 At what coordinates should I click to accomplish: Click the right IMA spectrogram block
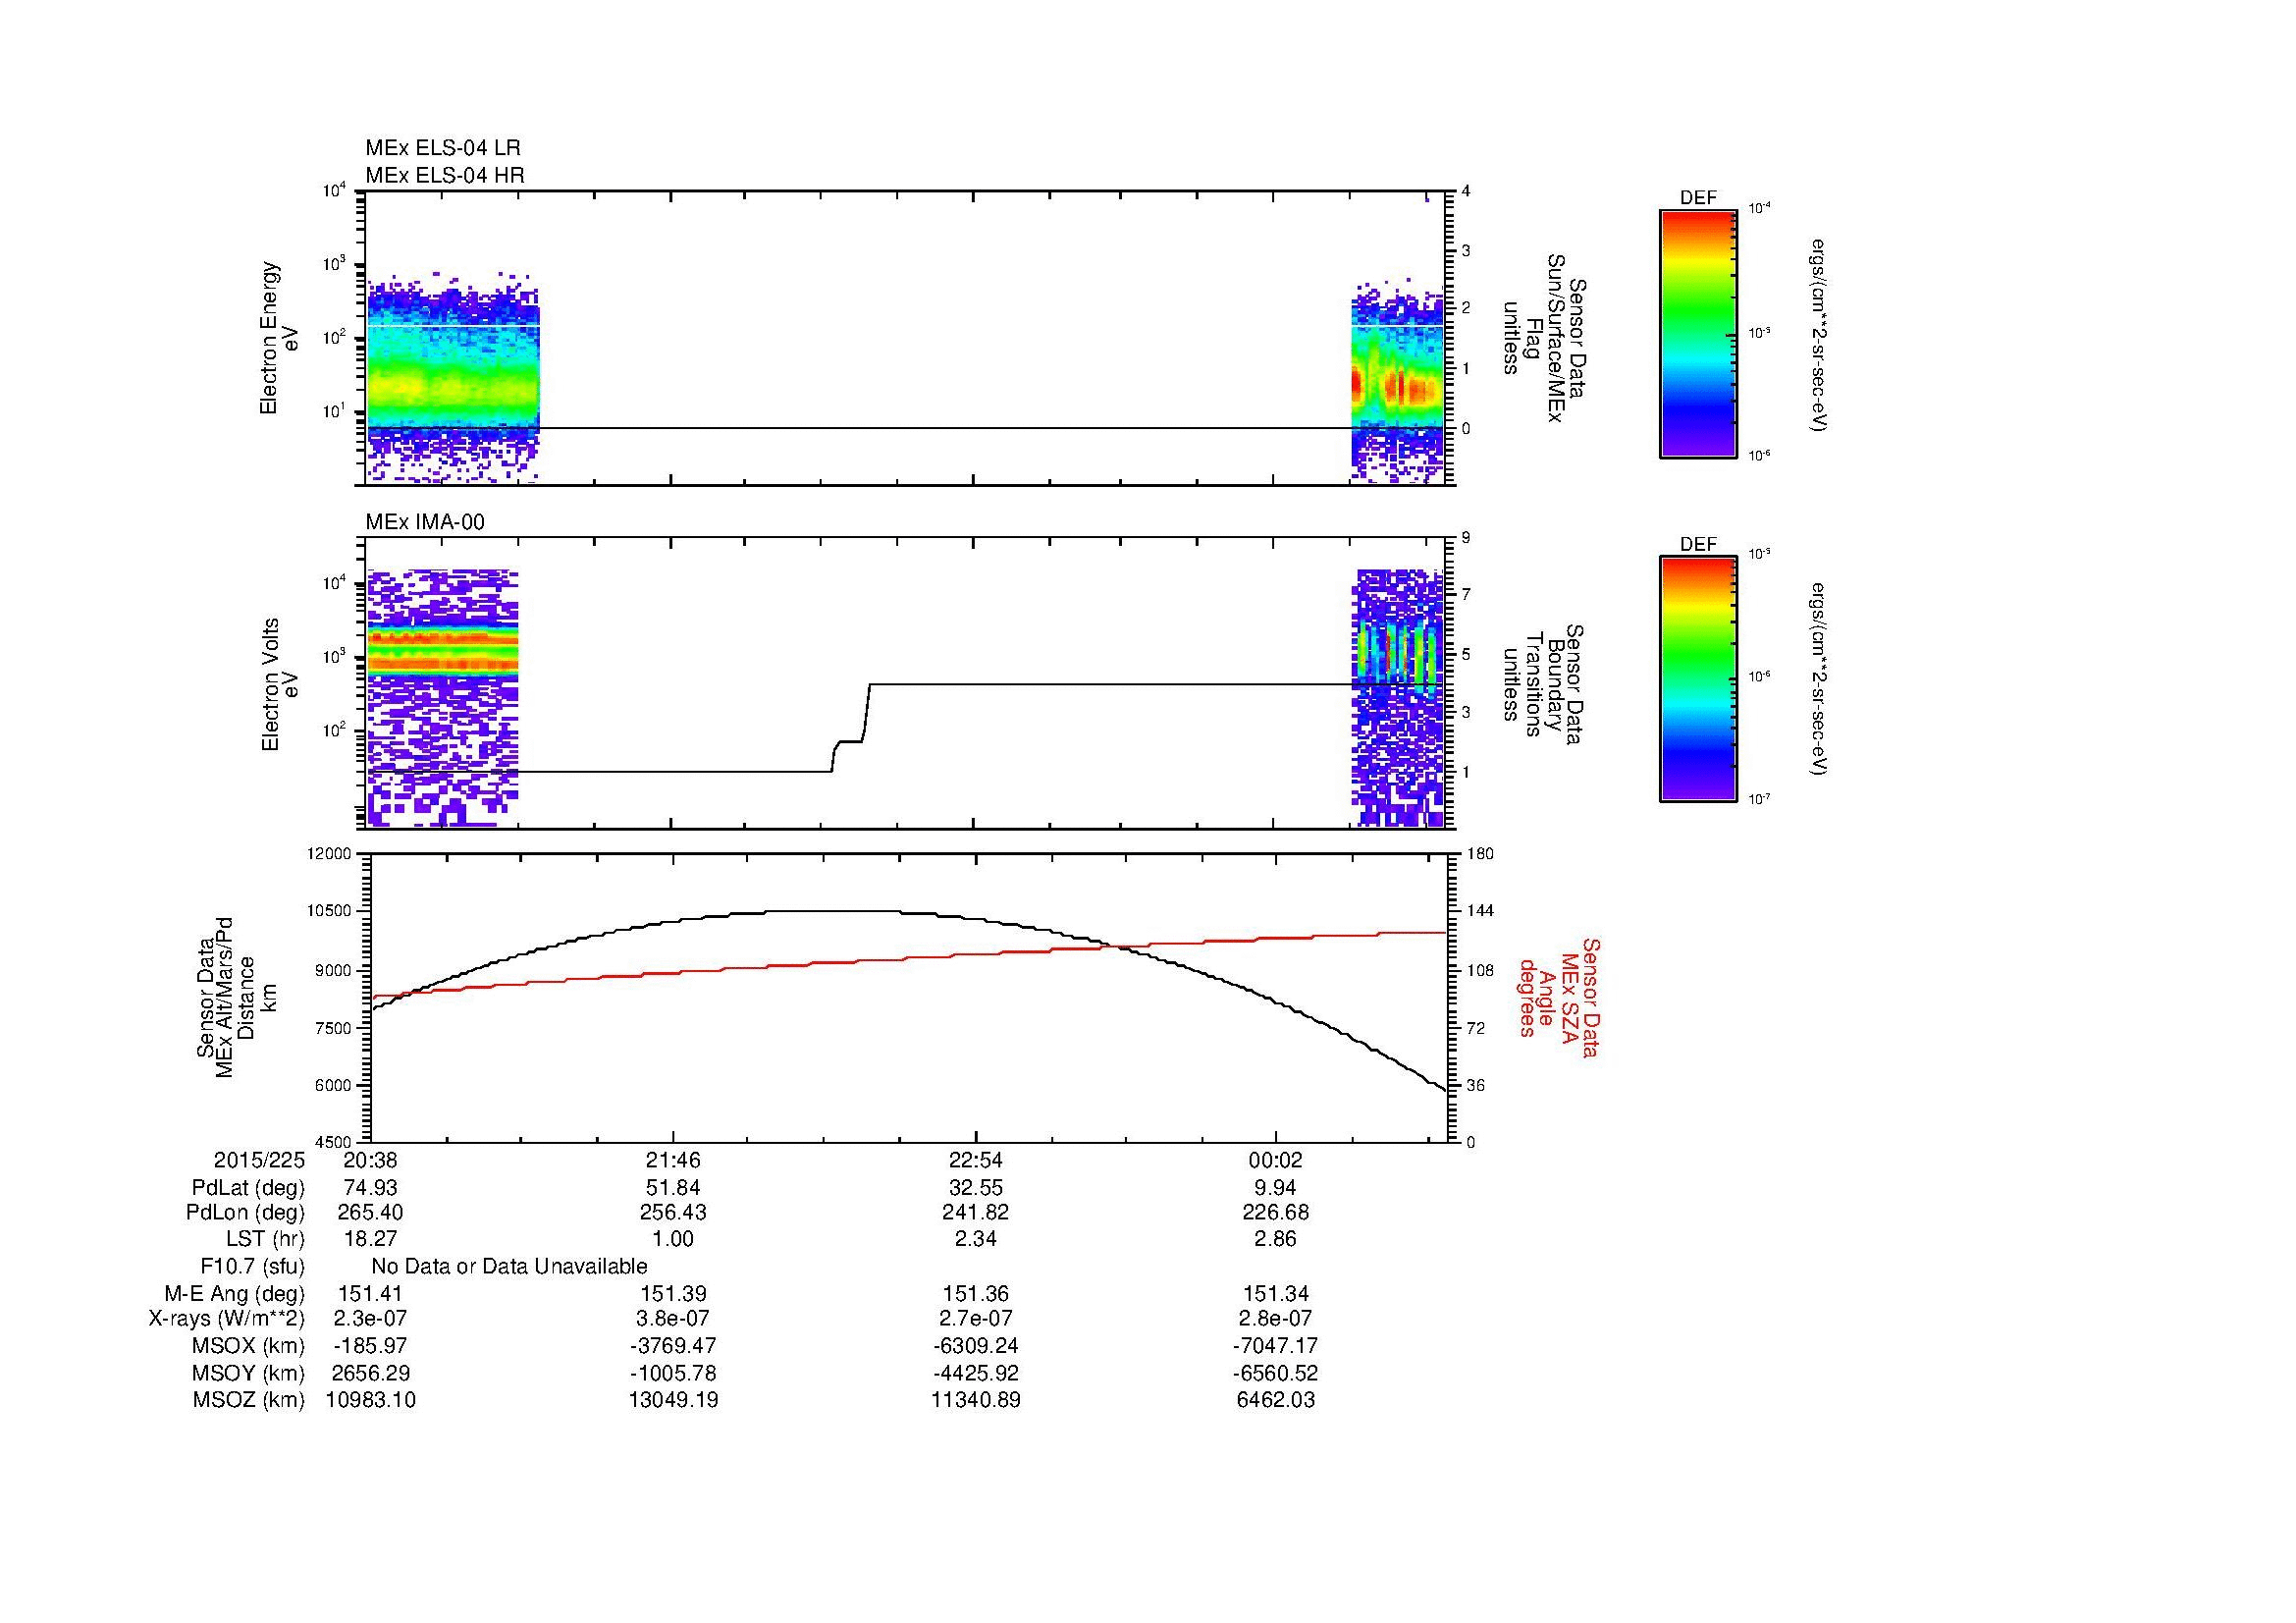(x=1398, y=698)
